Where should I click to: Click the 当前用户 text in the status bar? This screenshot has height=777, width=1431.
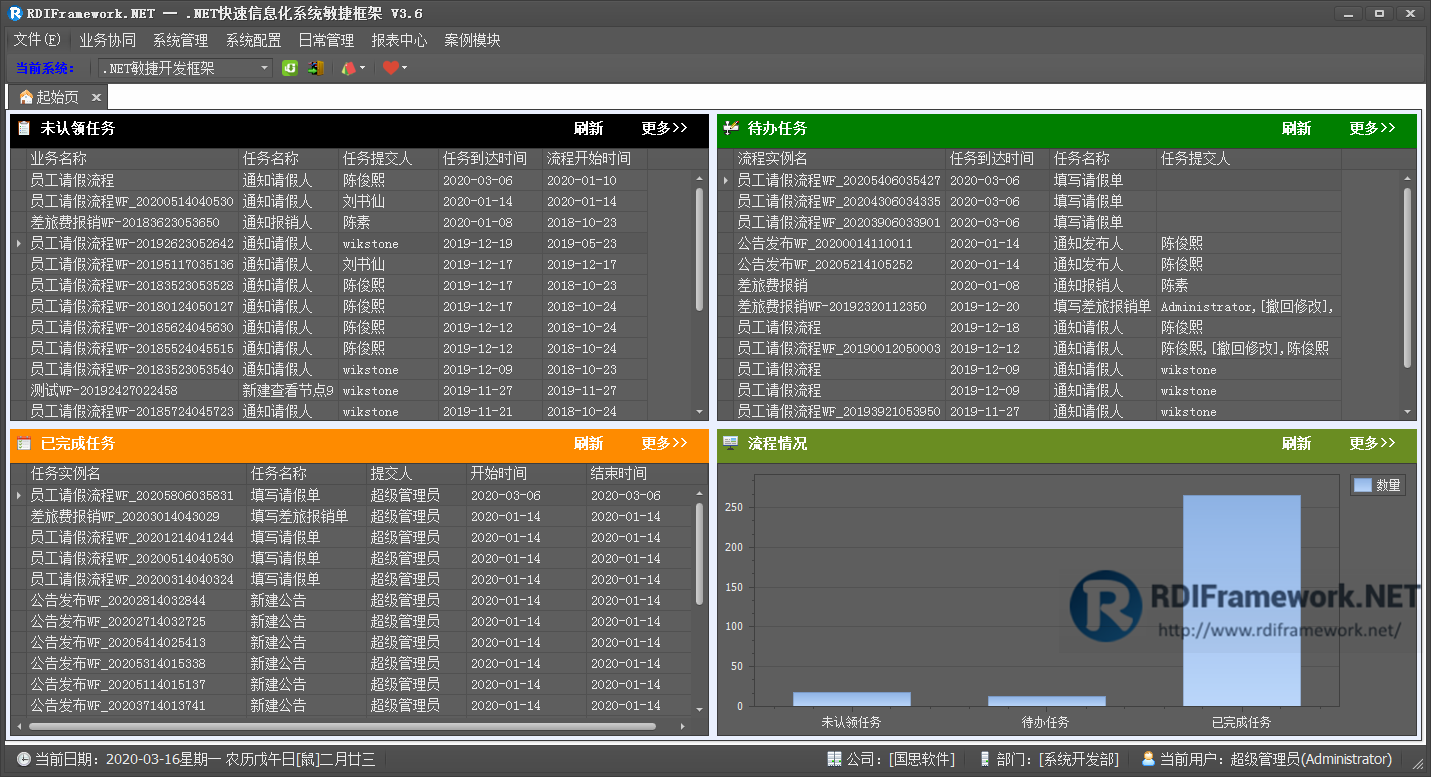(x=1276, y=760)
